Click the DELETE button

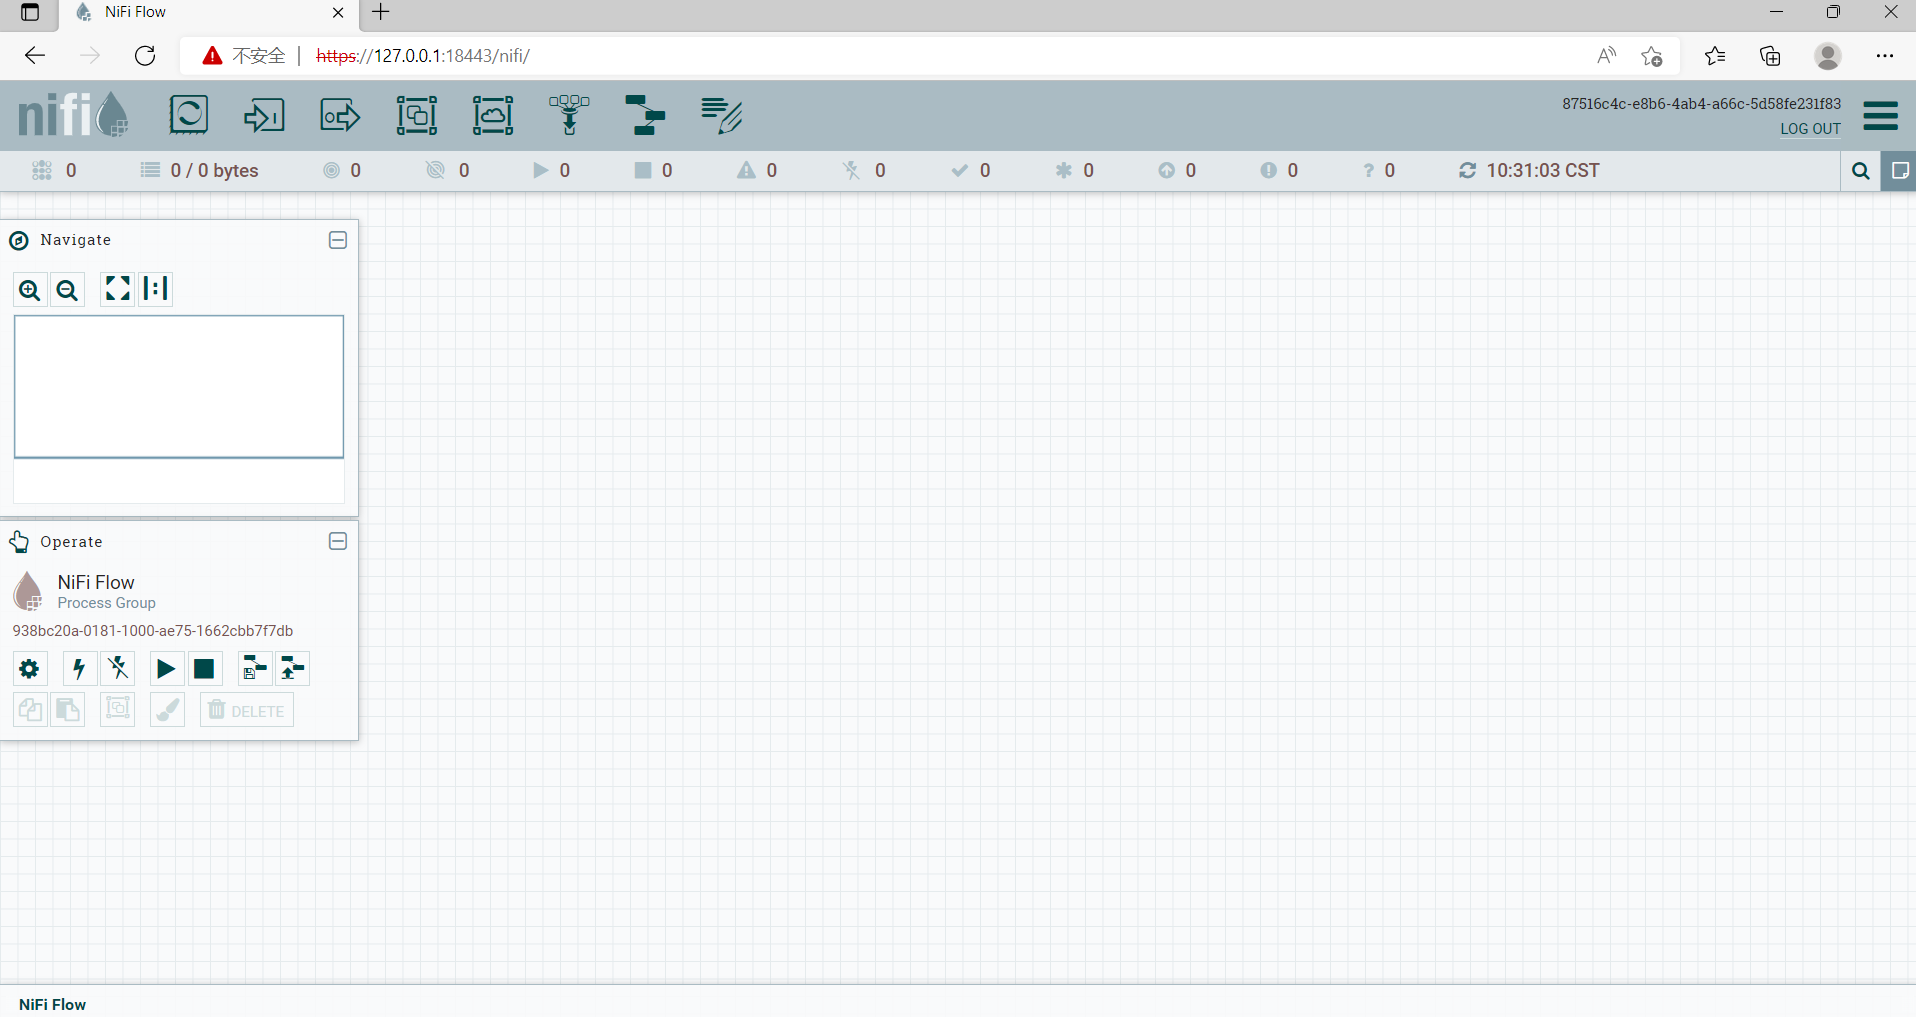pyautogui.click(x=246, y=710)
